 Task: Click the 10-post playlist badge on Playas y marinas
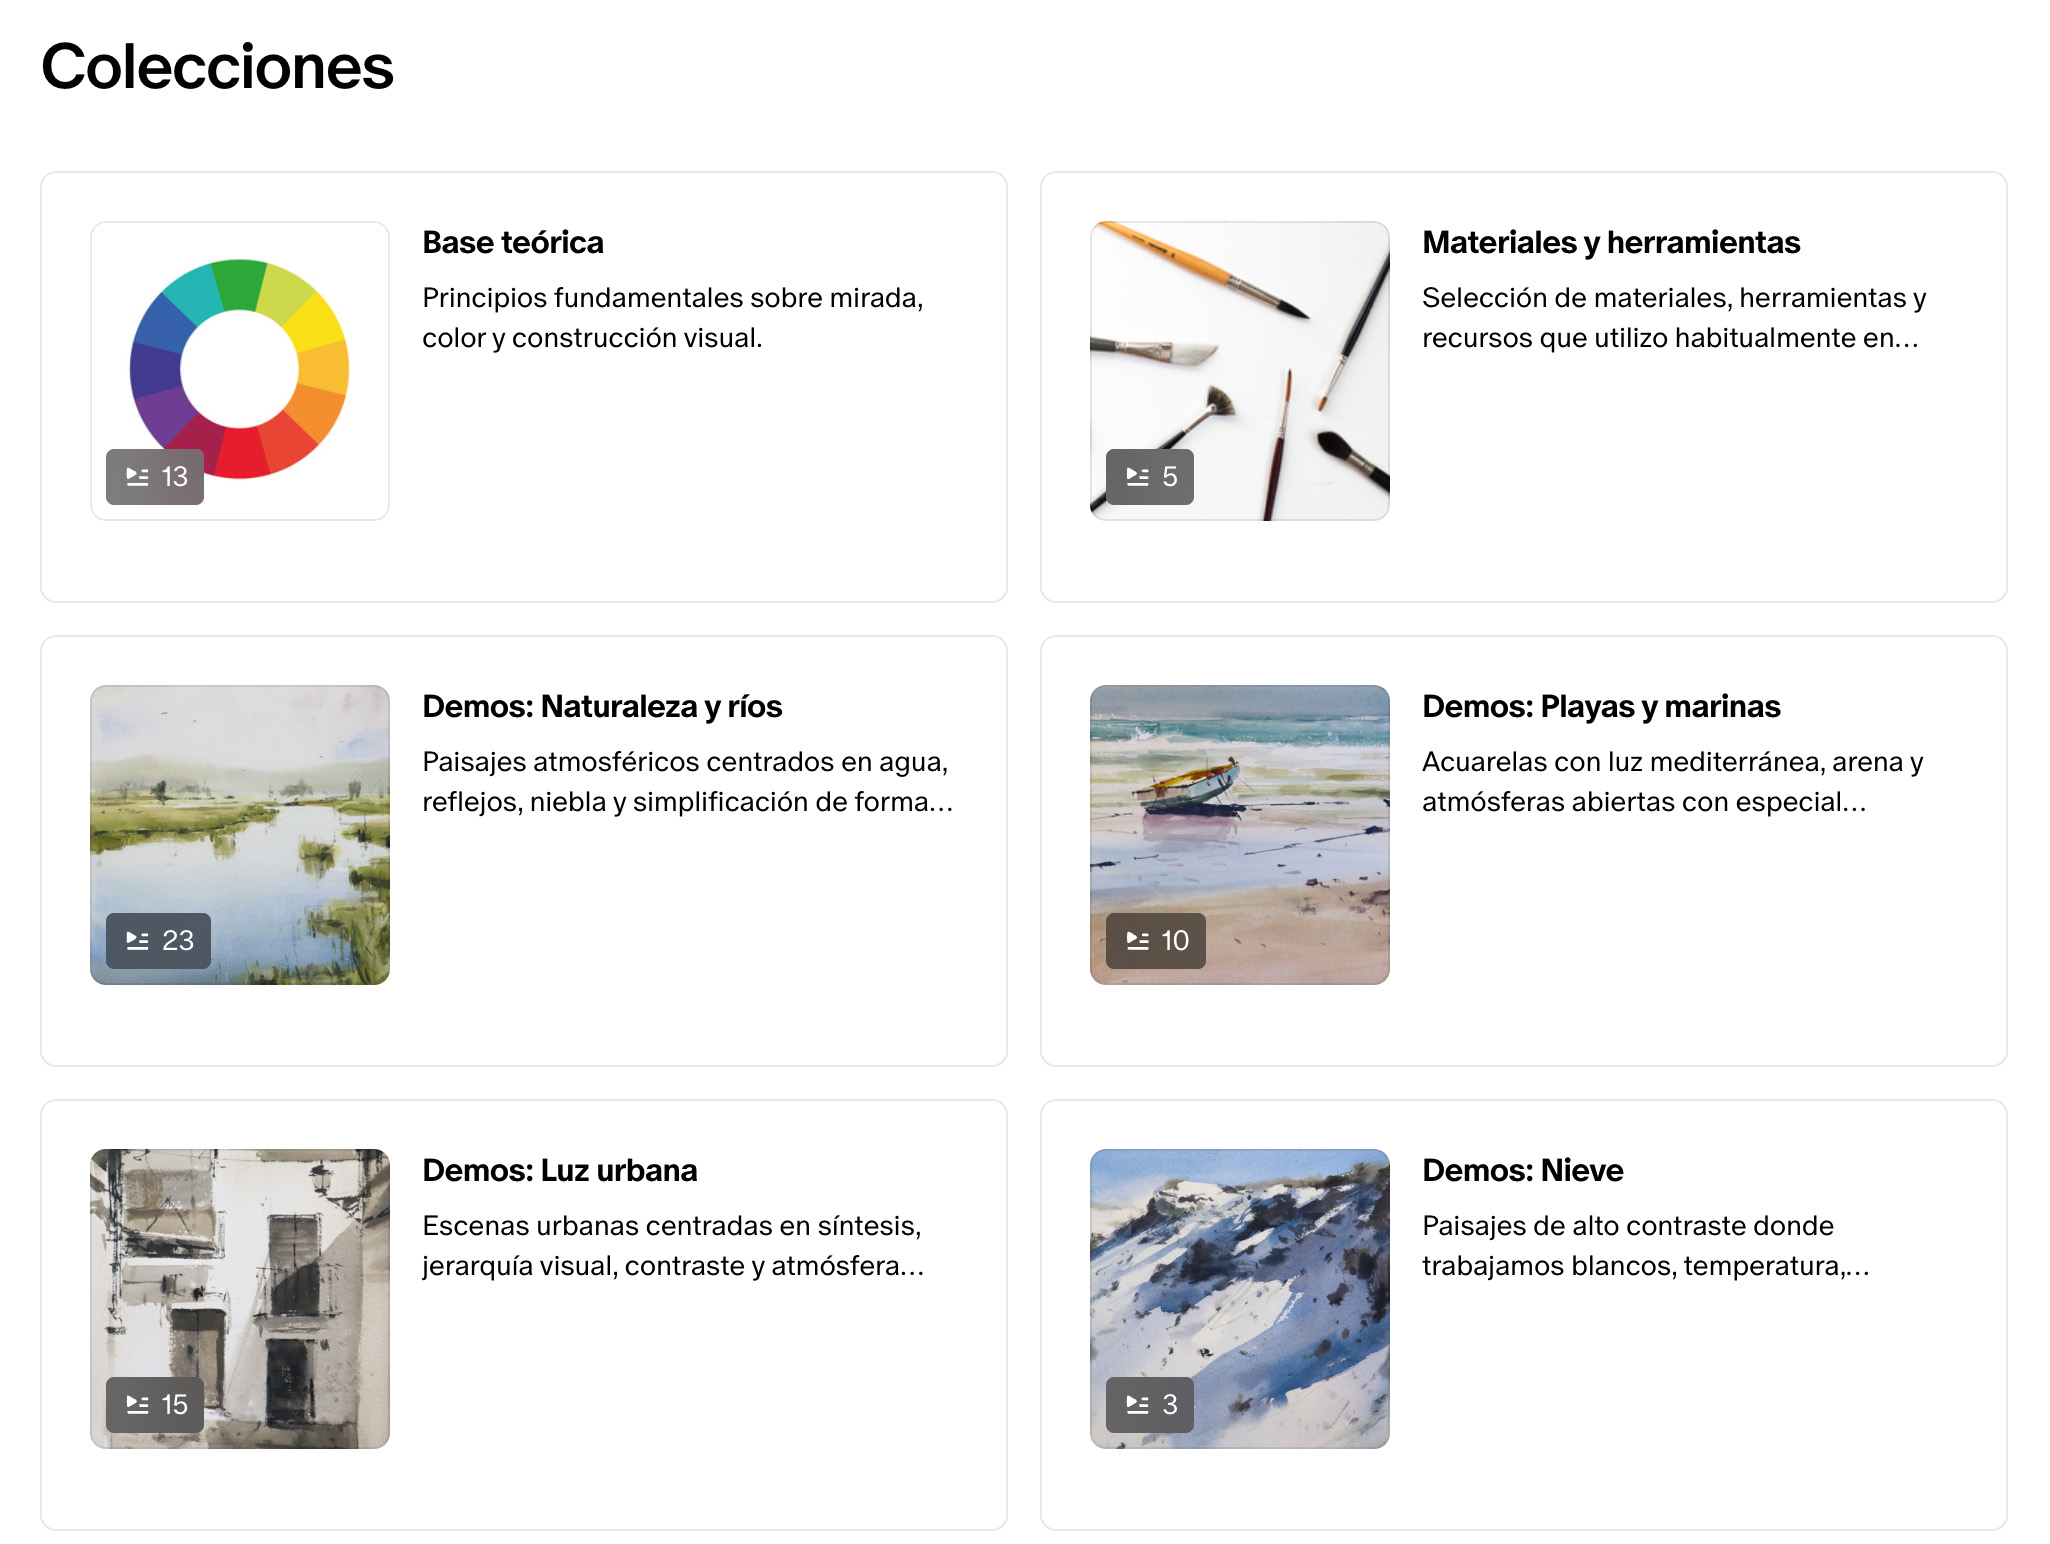point(1156,941)
